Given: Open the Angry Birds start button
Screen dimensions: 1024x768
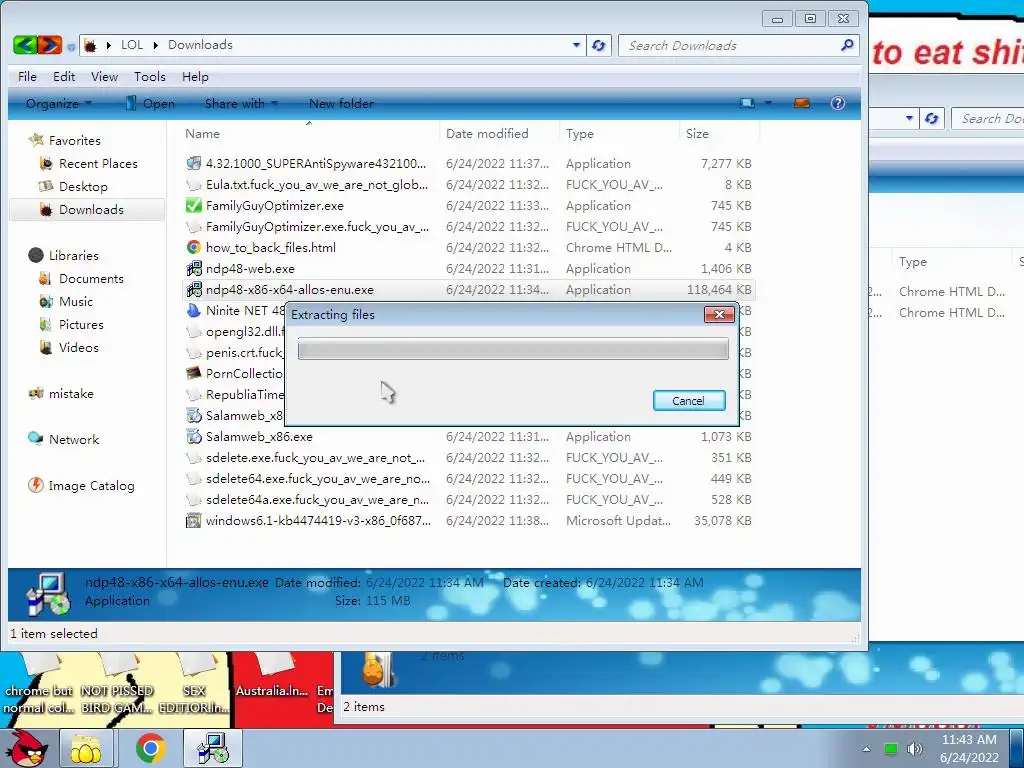Looking at the screenshot, I should [28, 748].
